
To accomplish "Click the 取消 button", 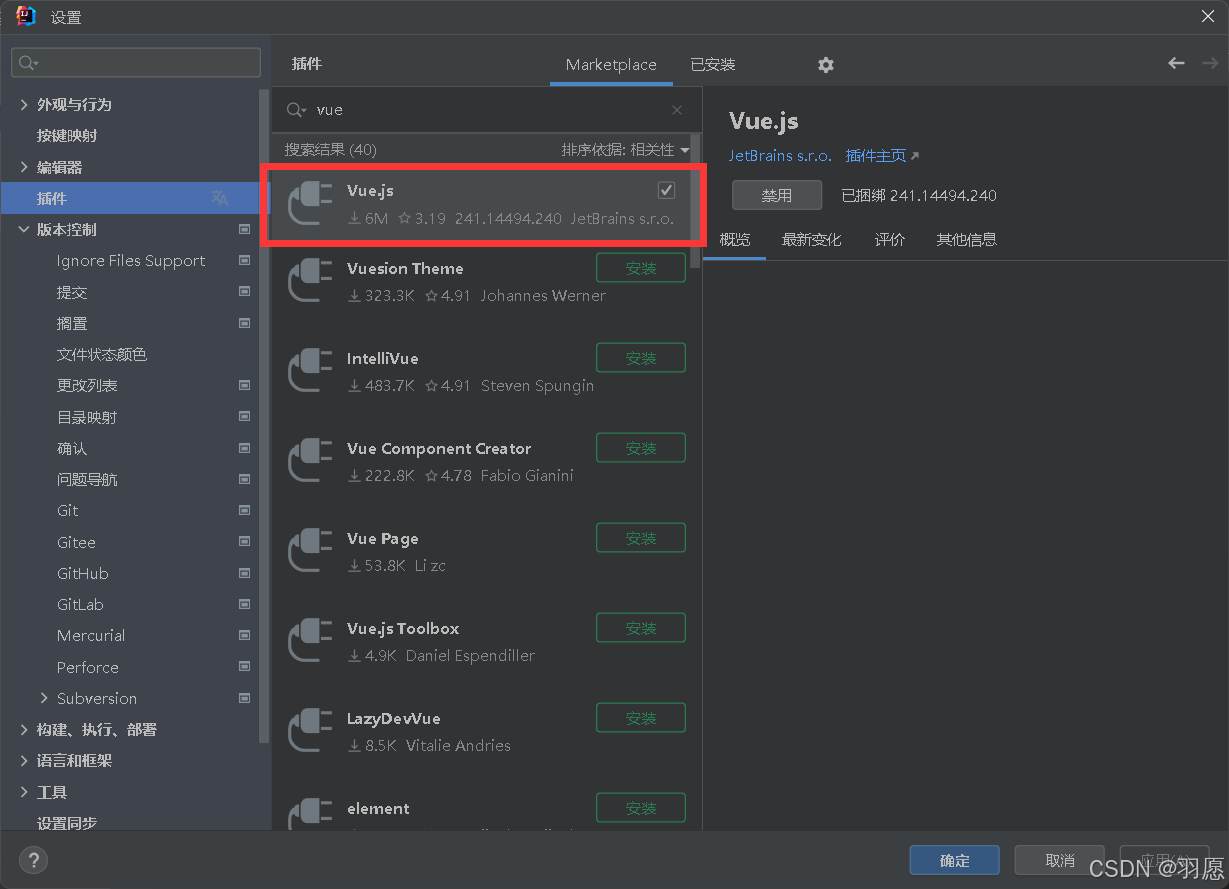I will pos(1060,860).
